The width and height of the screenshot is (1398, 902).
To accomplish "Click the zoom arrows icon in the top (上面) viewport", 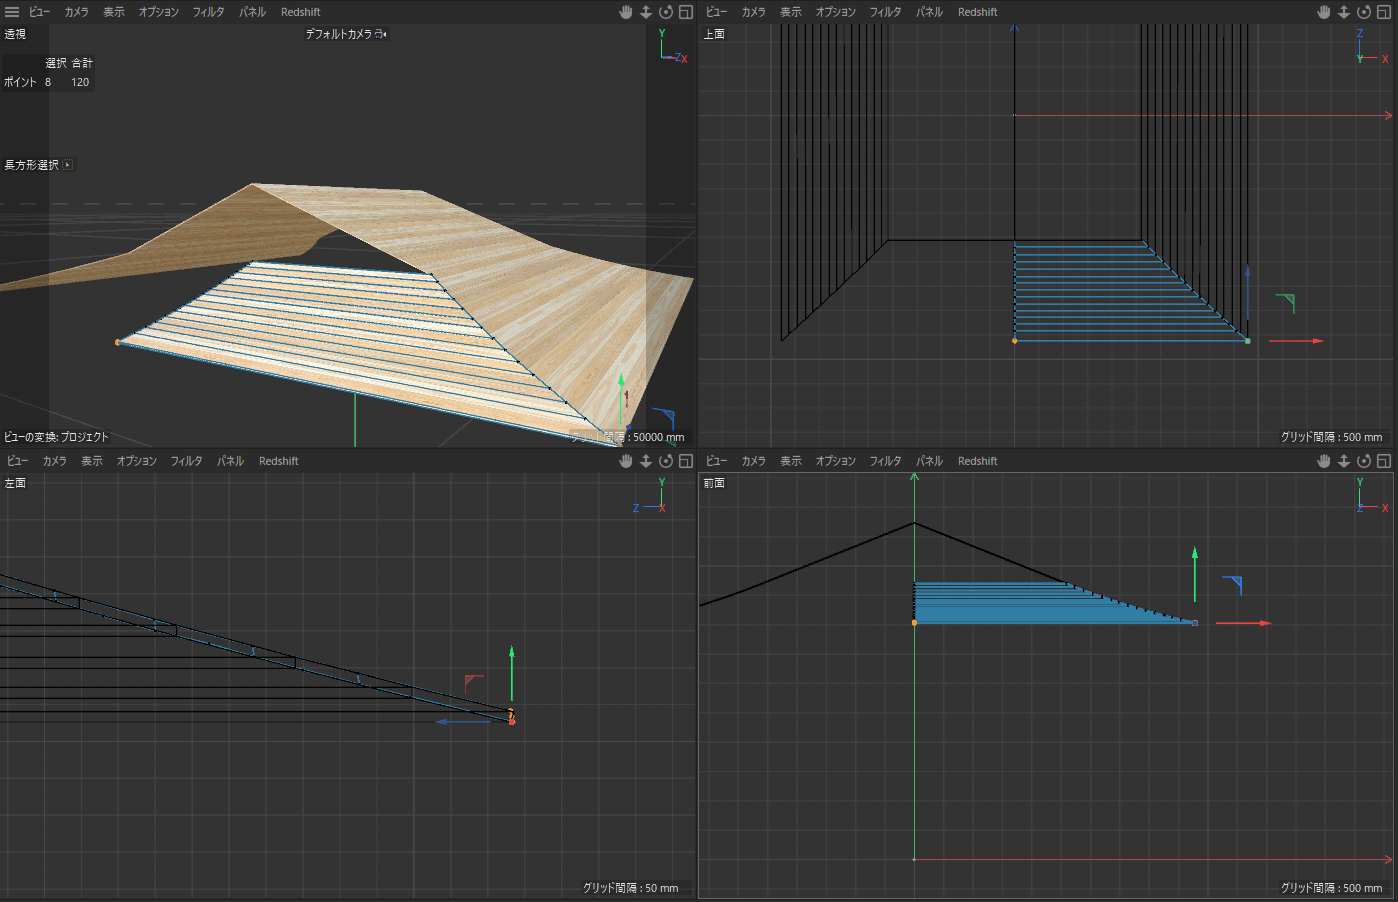I will pyautogui.click(x=1344, y=12).
